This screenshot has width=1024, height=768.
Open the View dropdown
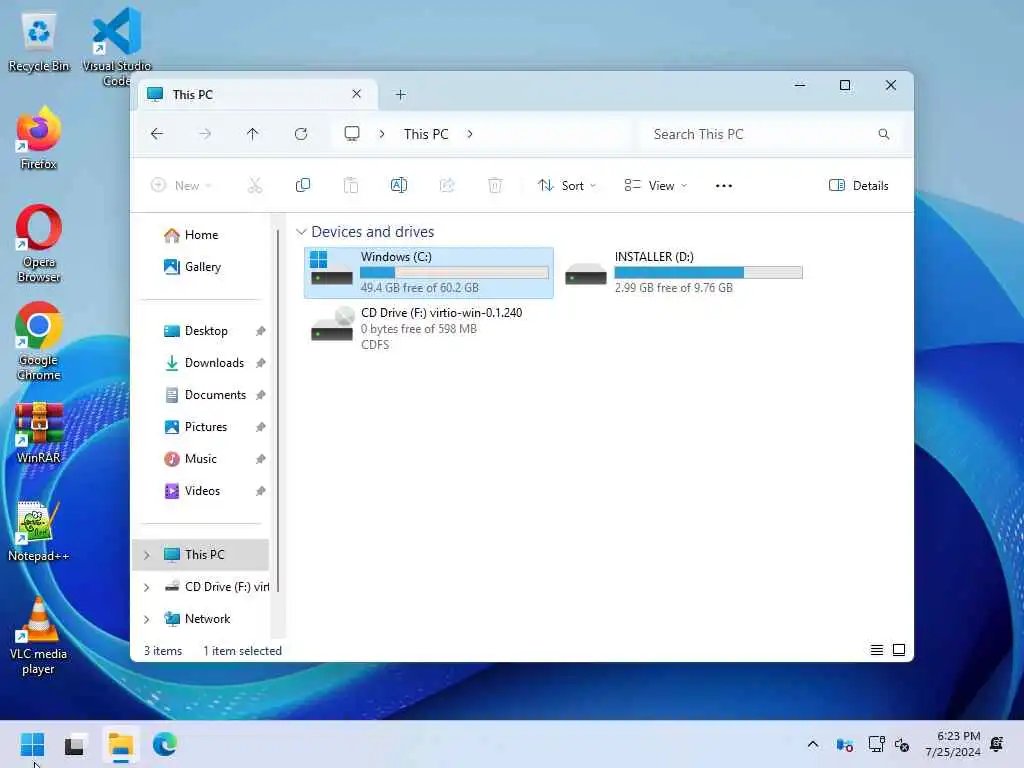point(655,185)
